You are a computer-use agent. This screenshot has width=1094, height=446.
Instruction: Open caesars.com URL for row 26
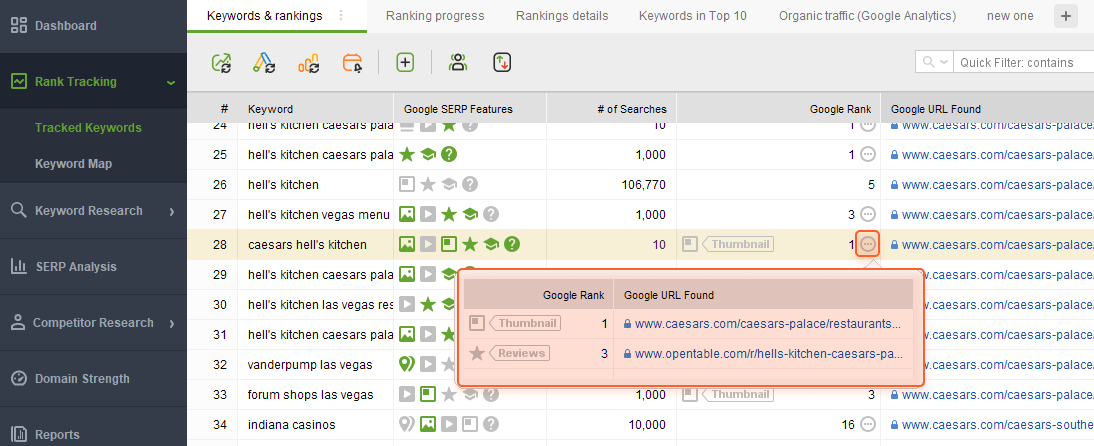[x=998, y=185]
